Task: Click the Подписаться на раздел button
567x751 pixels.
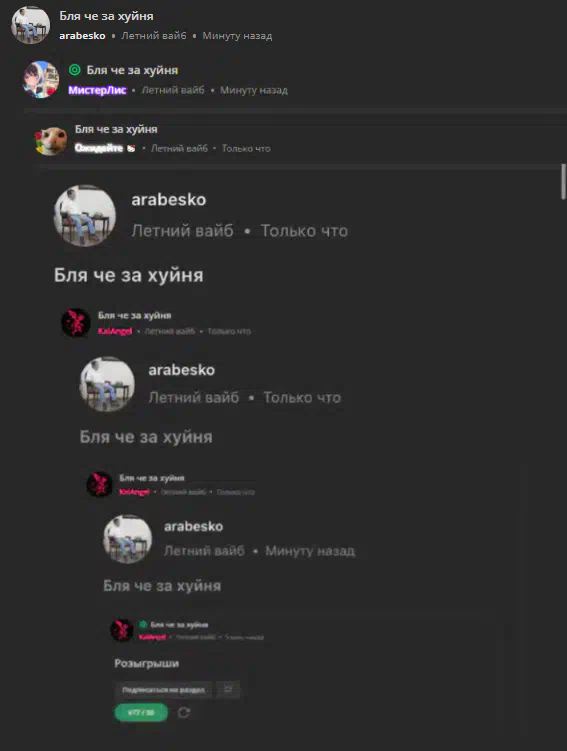Action: pyautogui.click(x=163, y=690)
